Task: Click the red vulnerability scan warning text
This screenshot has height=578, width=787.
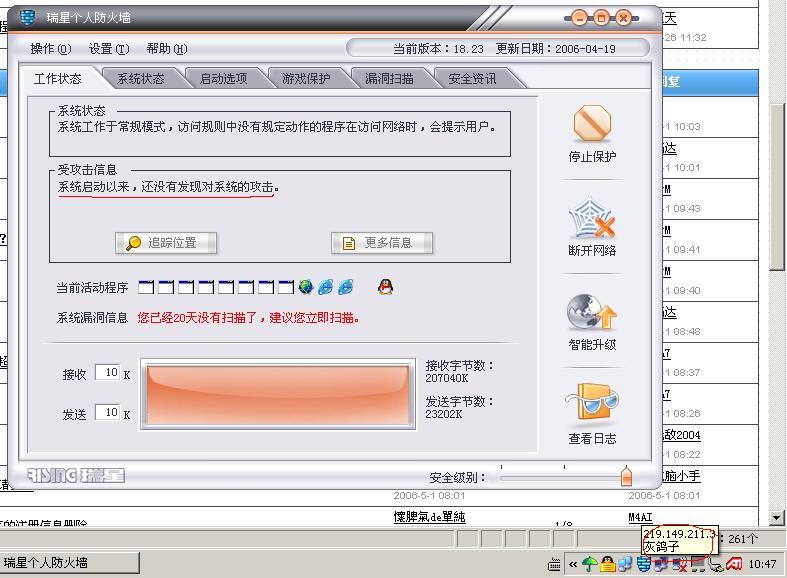Action: click(248, 318)
